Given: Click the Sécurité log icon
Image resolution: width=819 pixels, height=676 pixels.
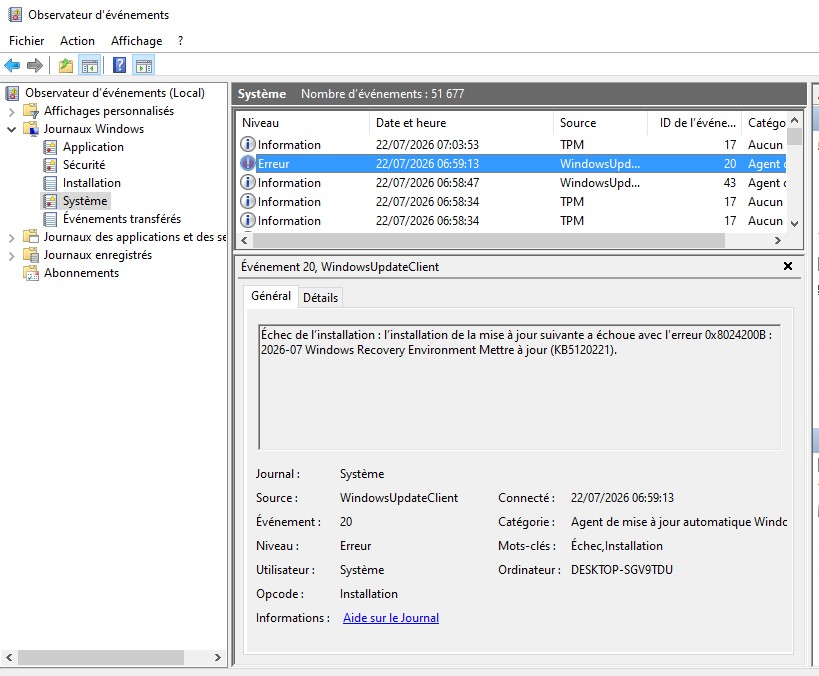Looking at the screenshot, I should coord(50,165).
